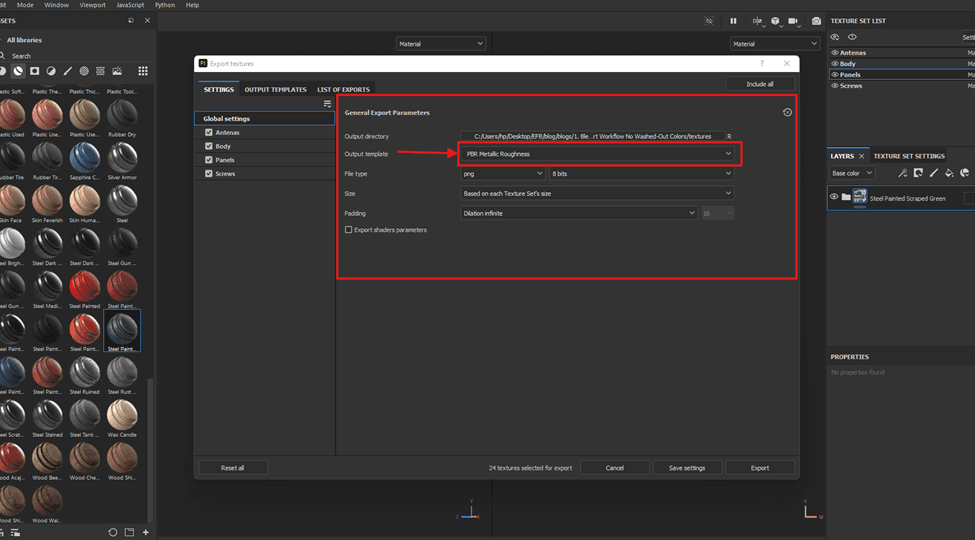Image resolution: width=975 pixels, height=540 pixels.
Task: Switch to the Output Templates tab
Action: (x=275, y=90)
